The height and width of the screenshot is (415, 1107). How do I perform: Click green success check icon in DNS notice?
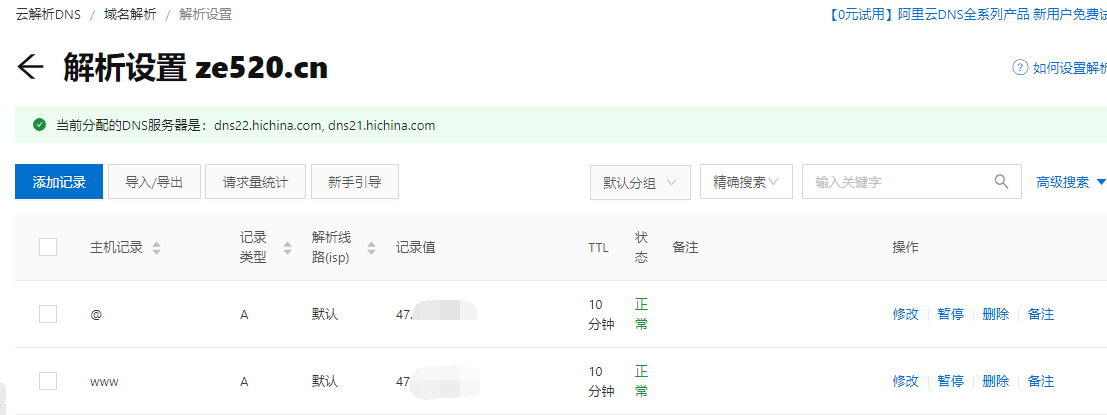click(40, 125)
